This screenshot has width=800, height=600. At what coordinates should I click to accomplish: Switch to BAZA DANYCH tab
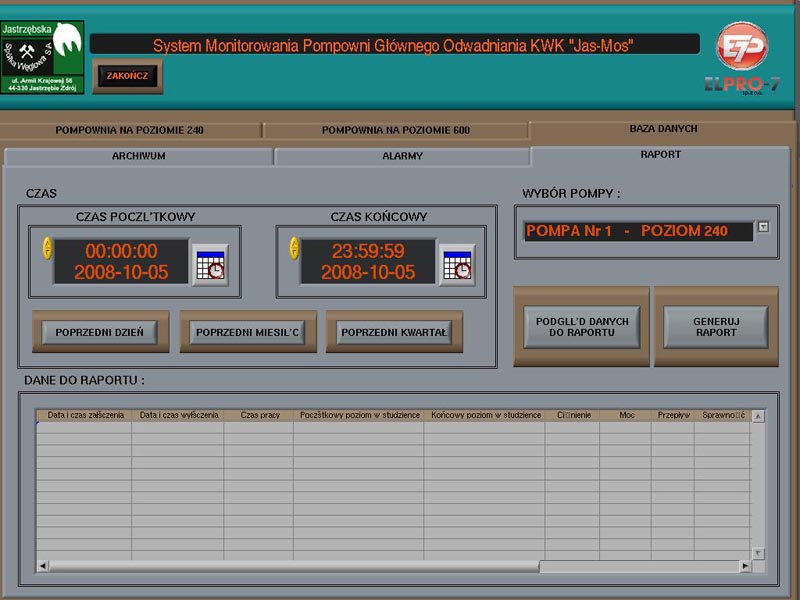point(663,129)
